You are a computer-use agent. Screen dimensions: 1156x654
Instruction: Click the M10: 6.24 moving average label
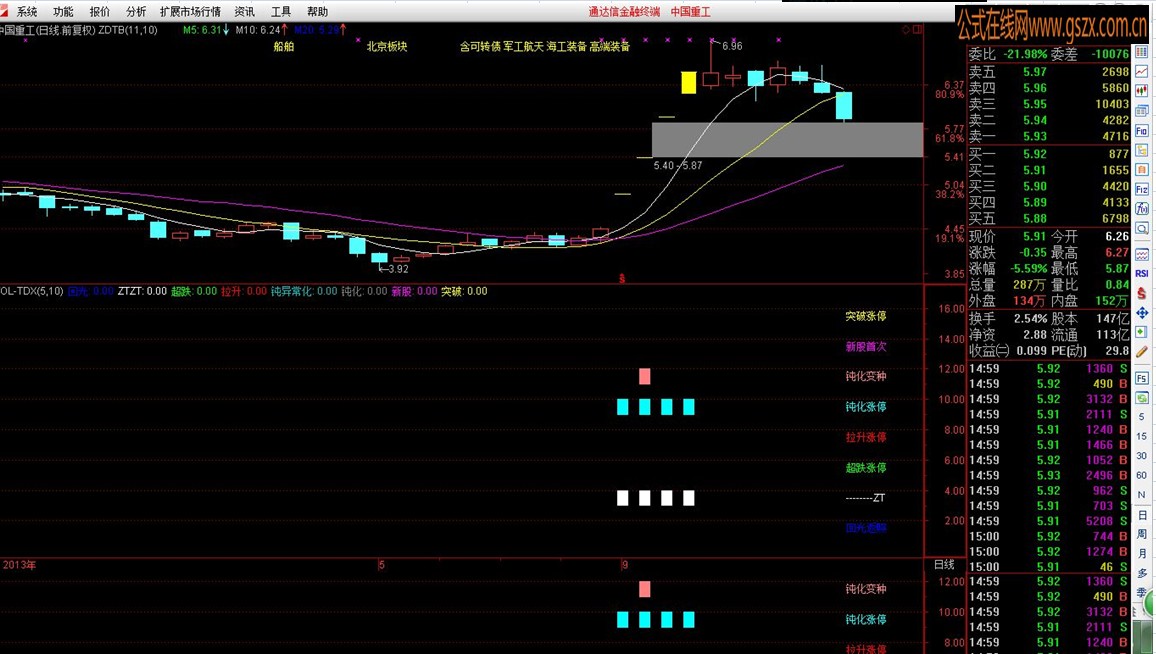(x=262, y=30)
